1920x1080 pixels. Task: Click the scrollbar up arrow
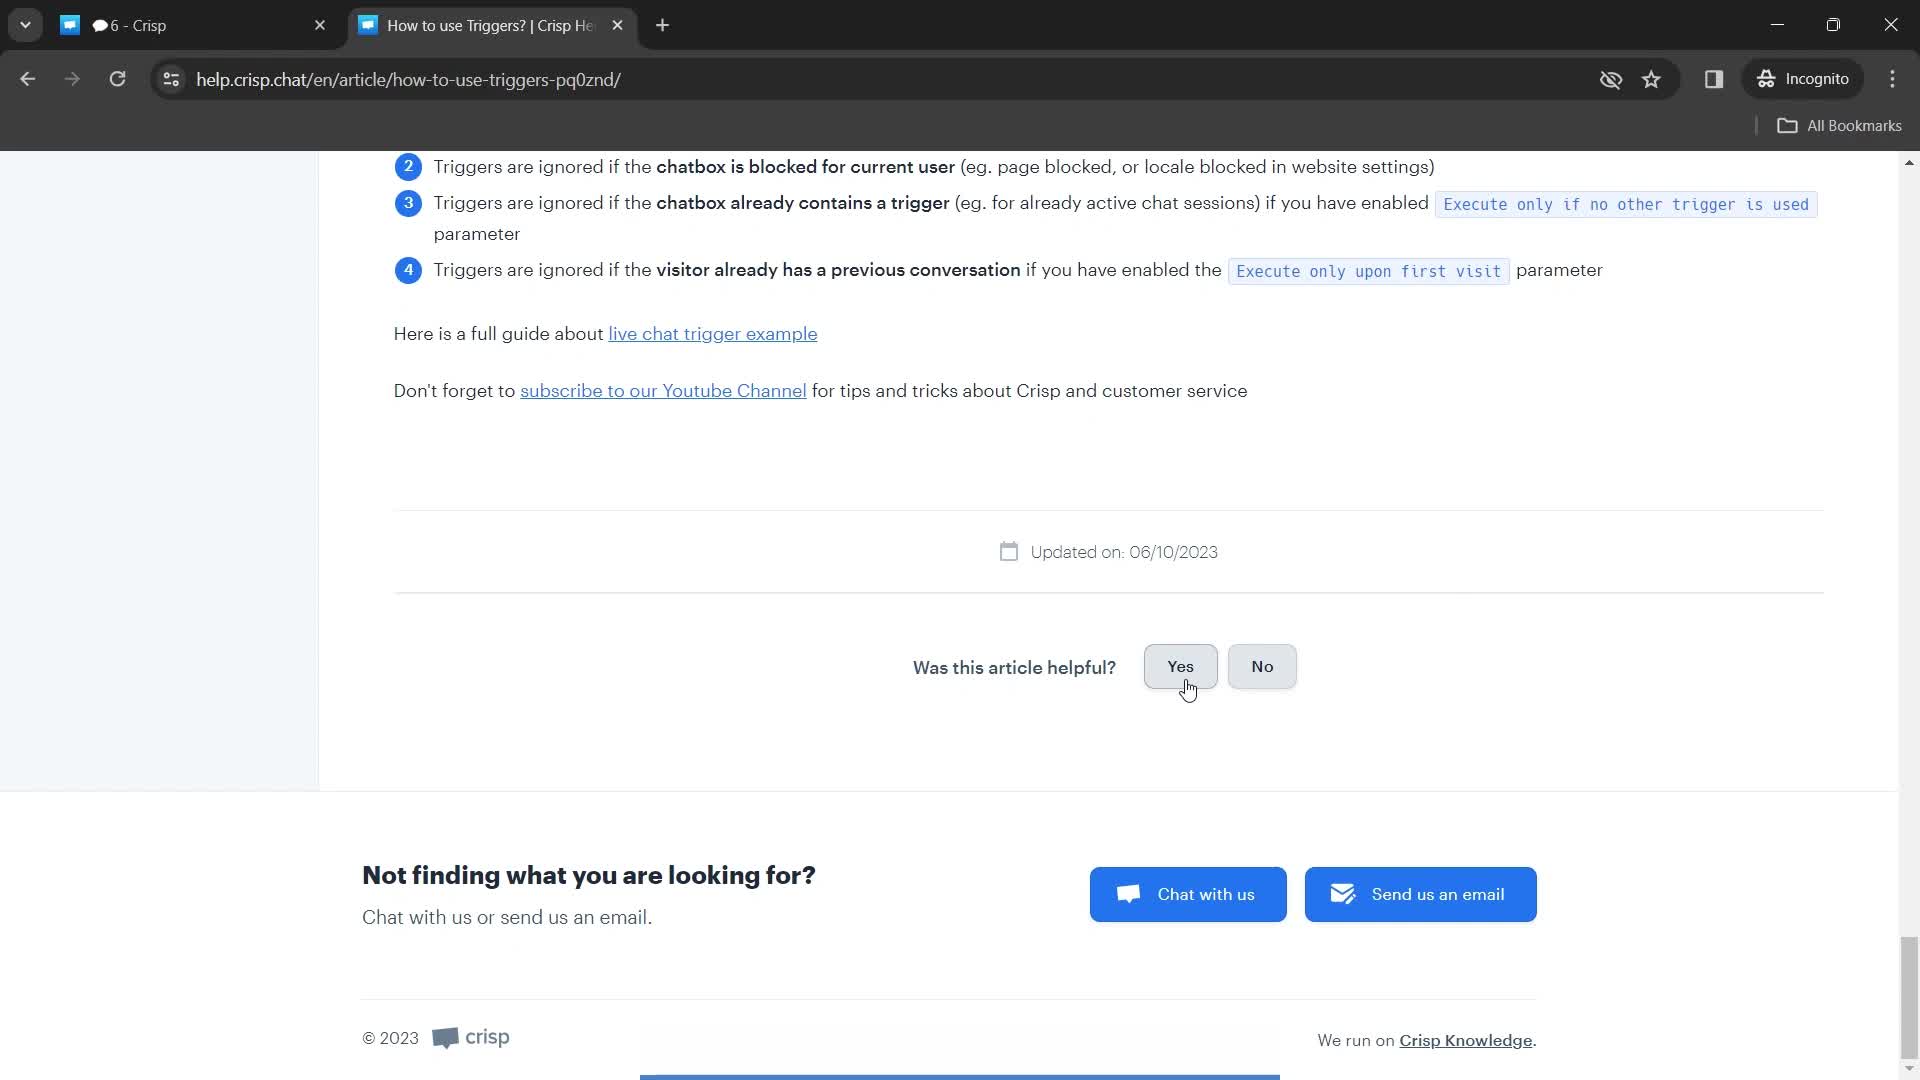[1909, 162]
